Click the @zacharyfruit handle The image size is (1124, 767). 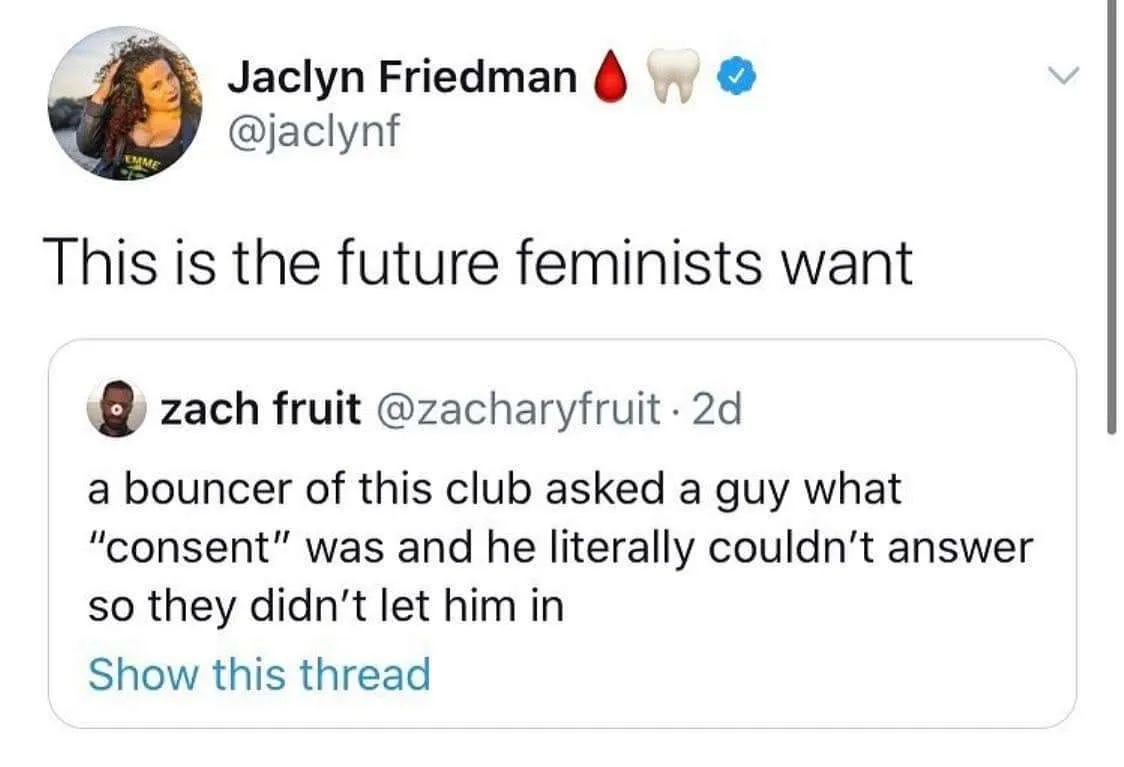(x=515, y=409)
